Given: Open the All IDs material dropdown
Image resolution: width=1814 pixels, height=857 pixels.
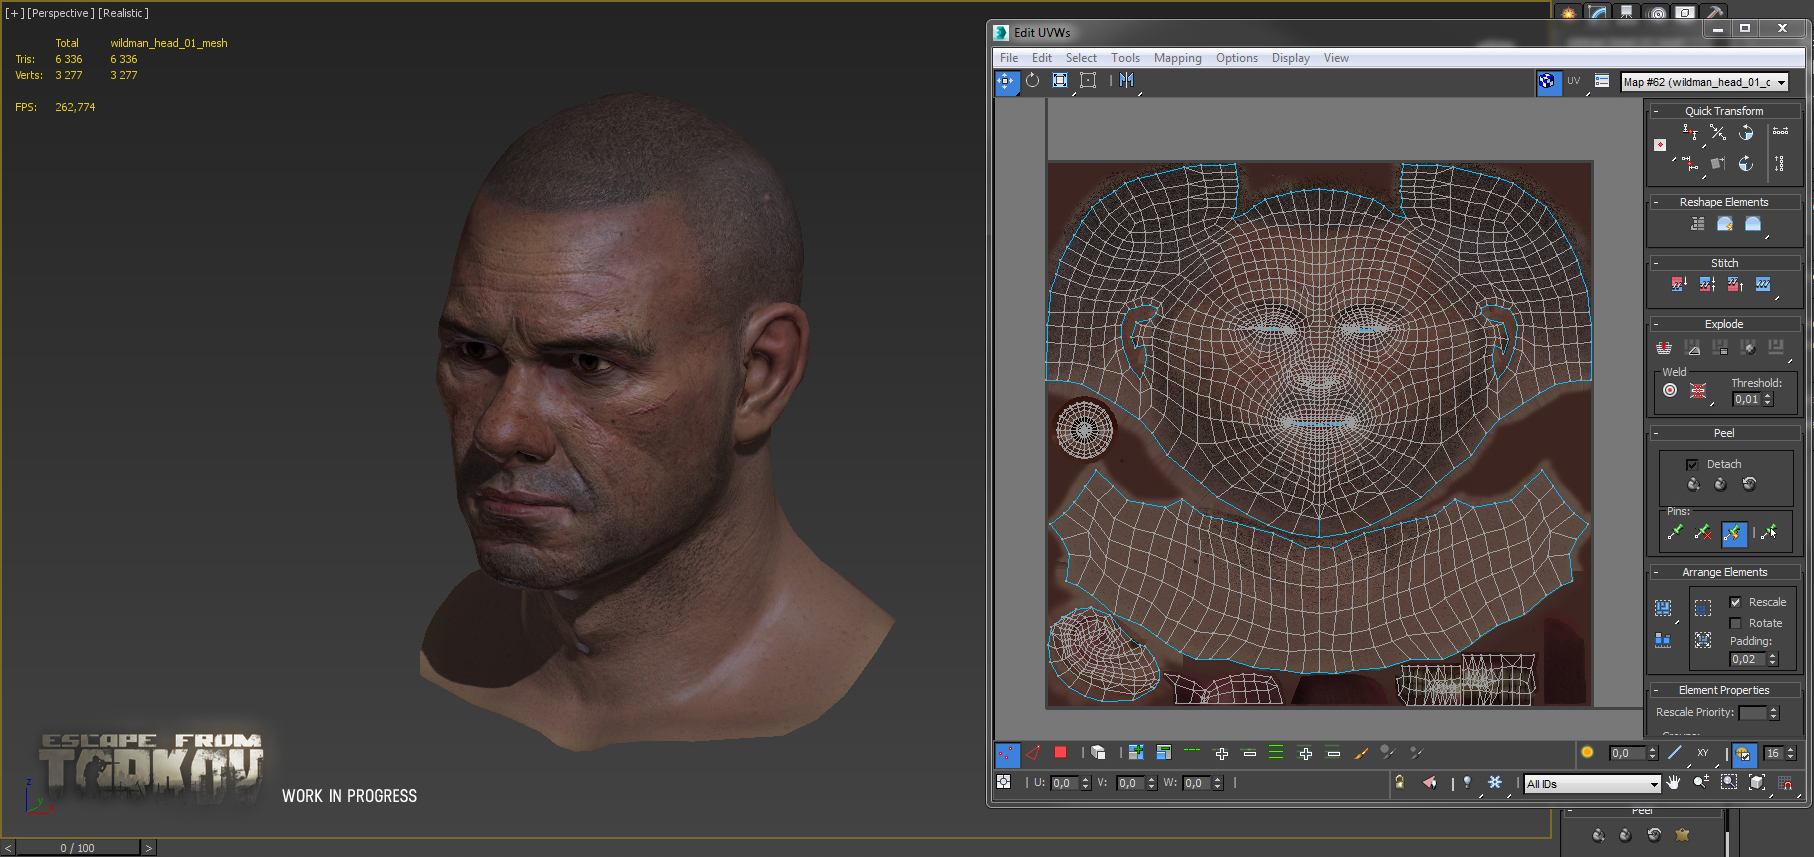Looking at the screenshot, I should coord(1593,784).
